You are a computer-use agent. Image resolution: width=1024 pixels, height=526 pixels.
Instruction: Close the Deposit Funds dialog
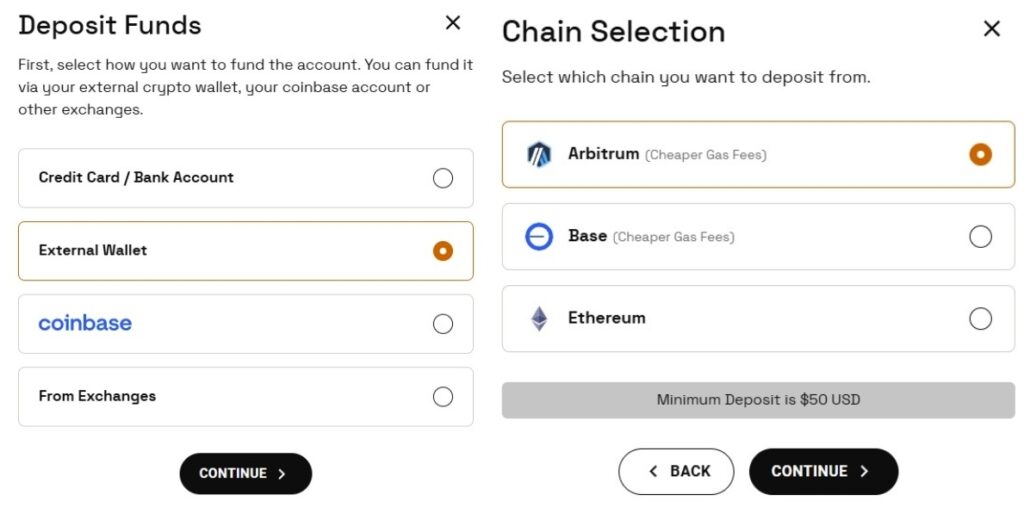pos(453,23)
